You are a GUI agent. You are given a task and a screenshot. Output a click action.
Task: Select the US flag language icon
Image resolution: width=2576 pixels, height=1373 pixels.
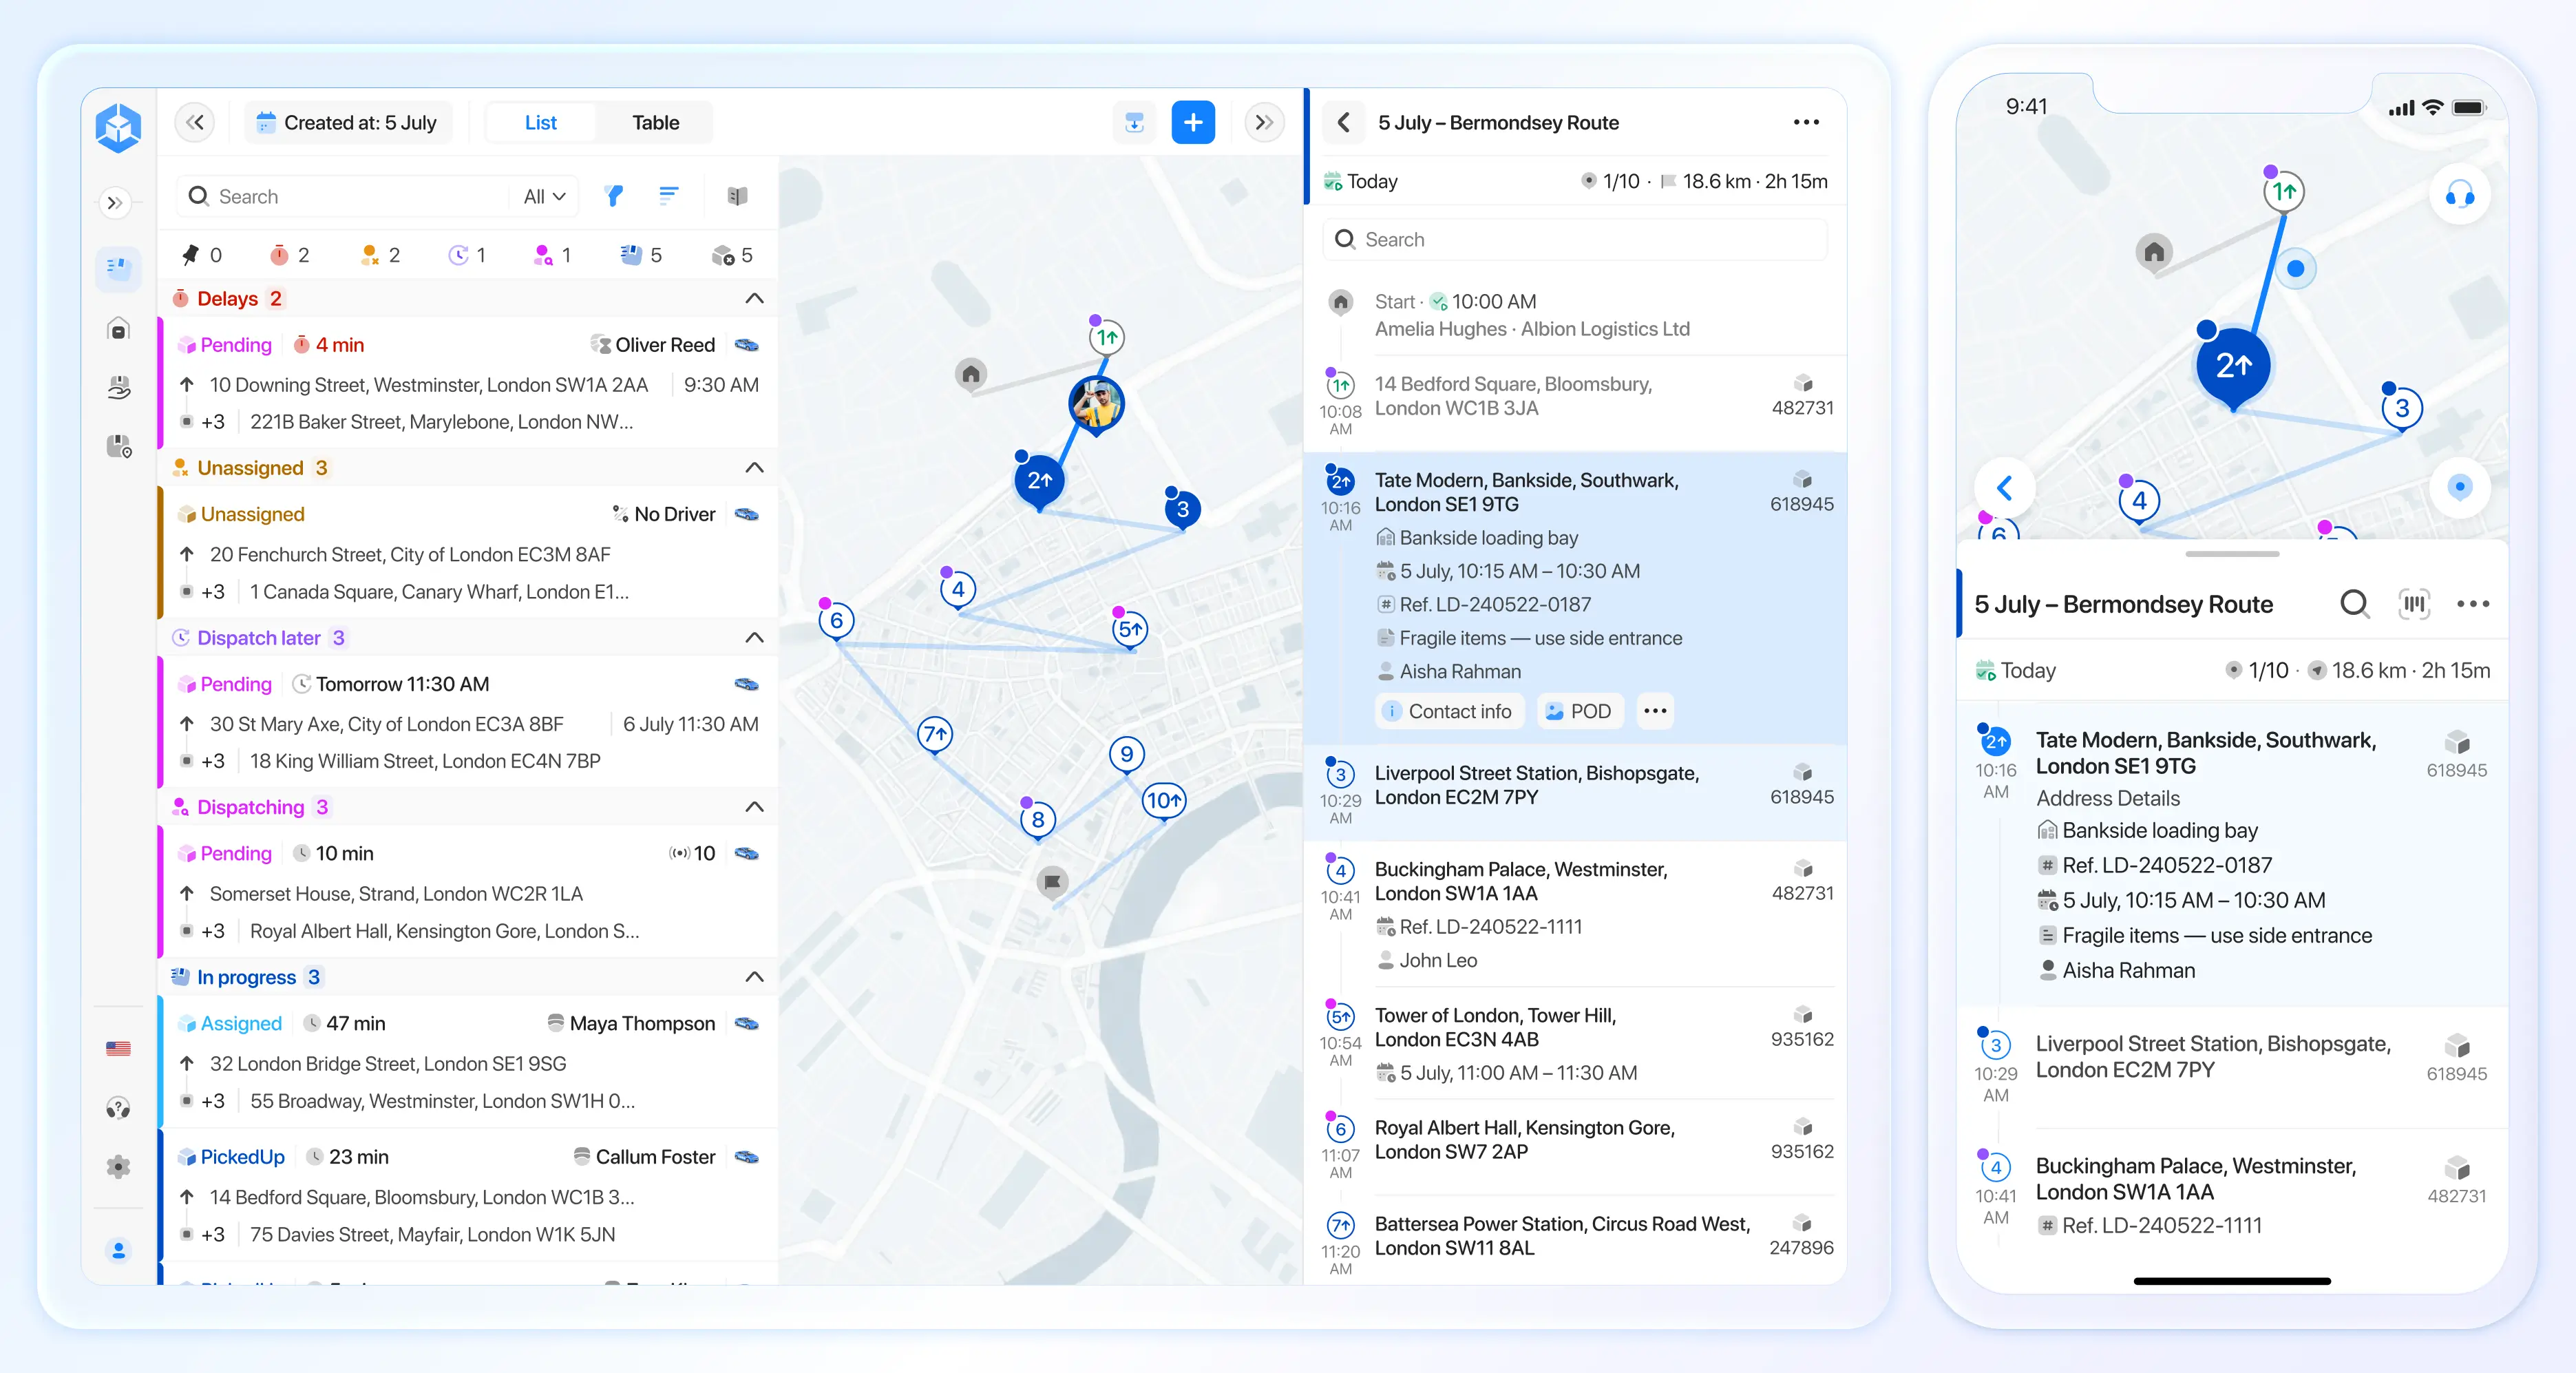(x=118, y=1048)
